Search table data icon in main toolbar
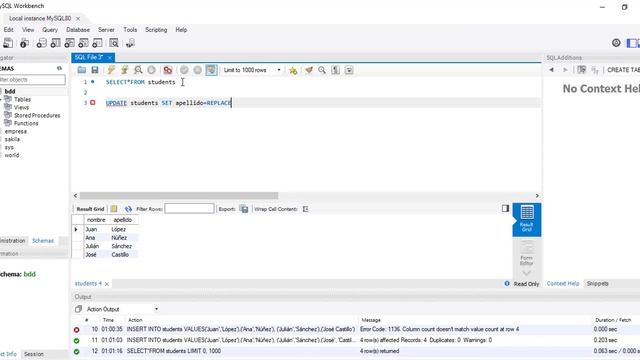The width and height of the screenshot is (640, 360). [114, 43]
